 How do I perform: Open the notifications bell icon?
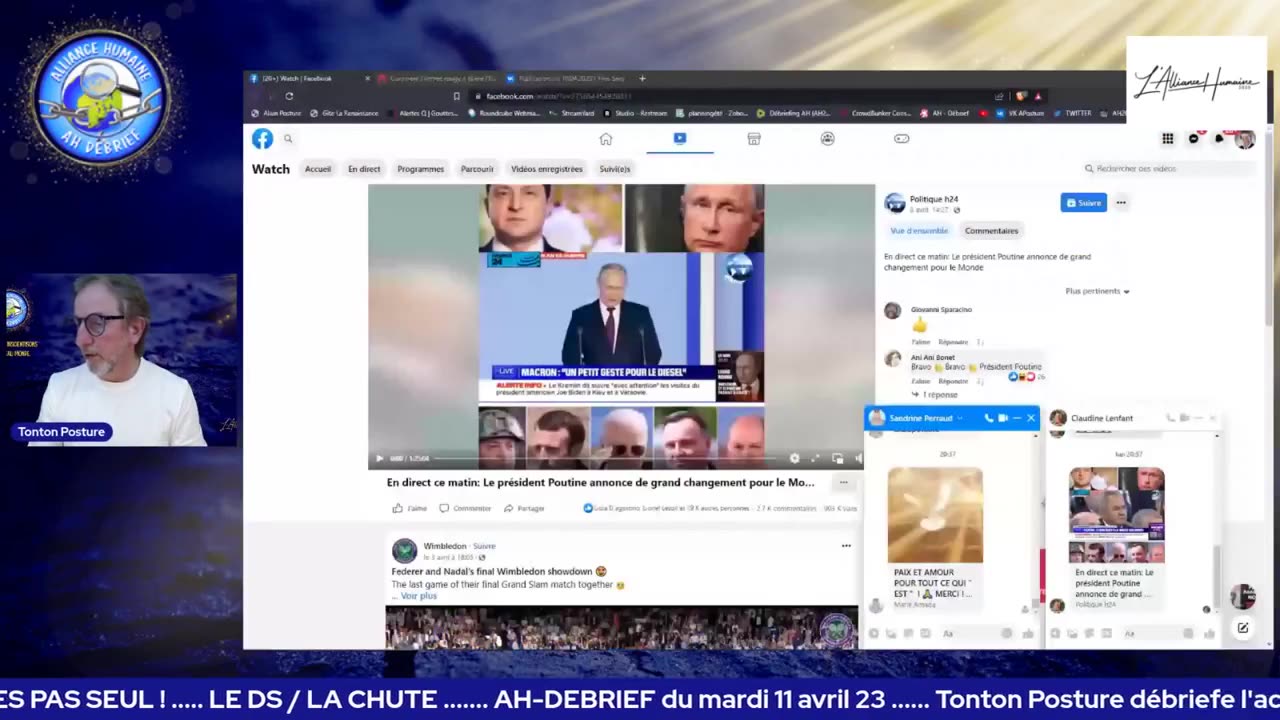pyautogui.click(x=1219, y=139)
